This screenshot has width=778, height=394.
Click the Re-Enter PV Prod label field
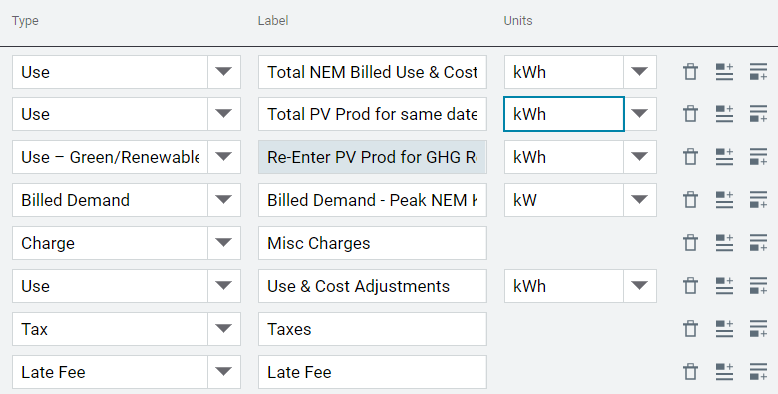pyautogui.click(x=372, y=157)
